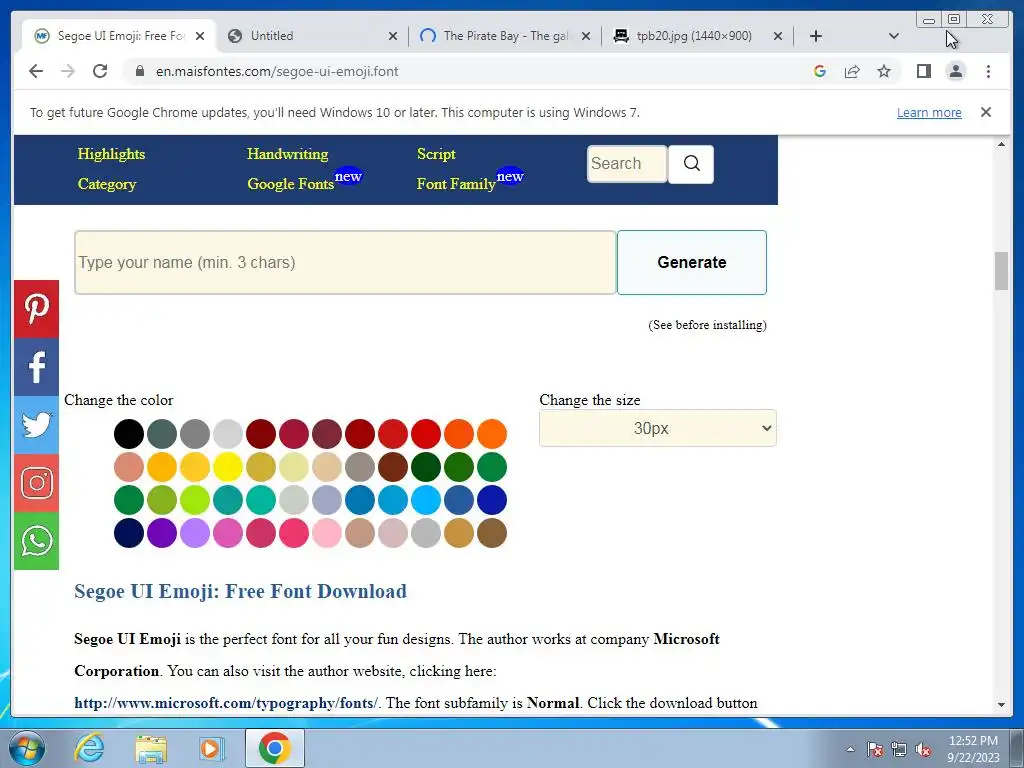Close the tpb20.jpg tab
This screenshot has height=768, width=1024.
778,36
